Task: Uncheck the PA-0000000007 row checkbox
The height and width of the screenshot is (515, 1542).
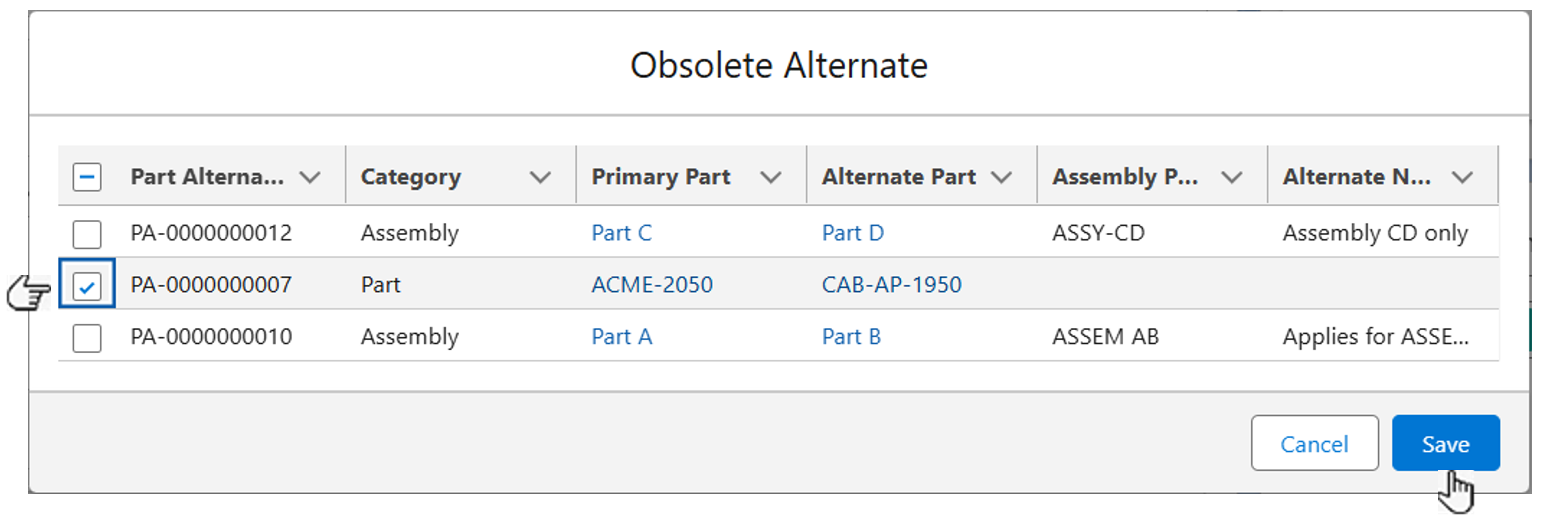Action: click(x=87, y=286)
